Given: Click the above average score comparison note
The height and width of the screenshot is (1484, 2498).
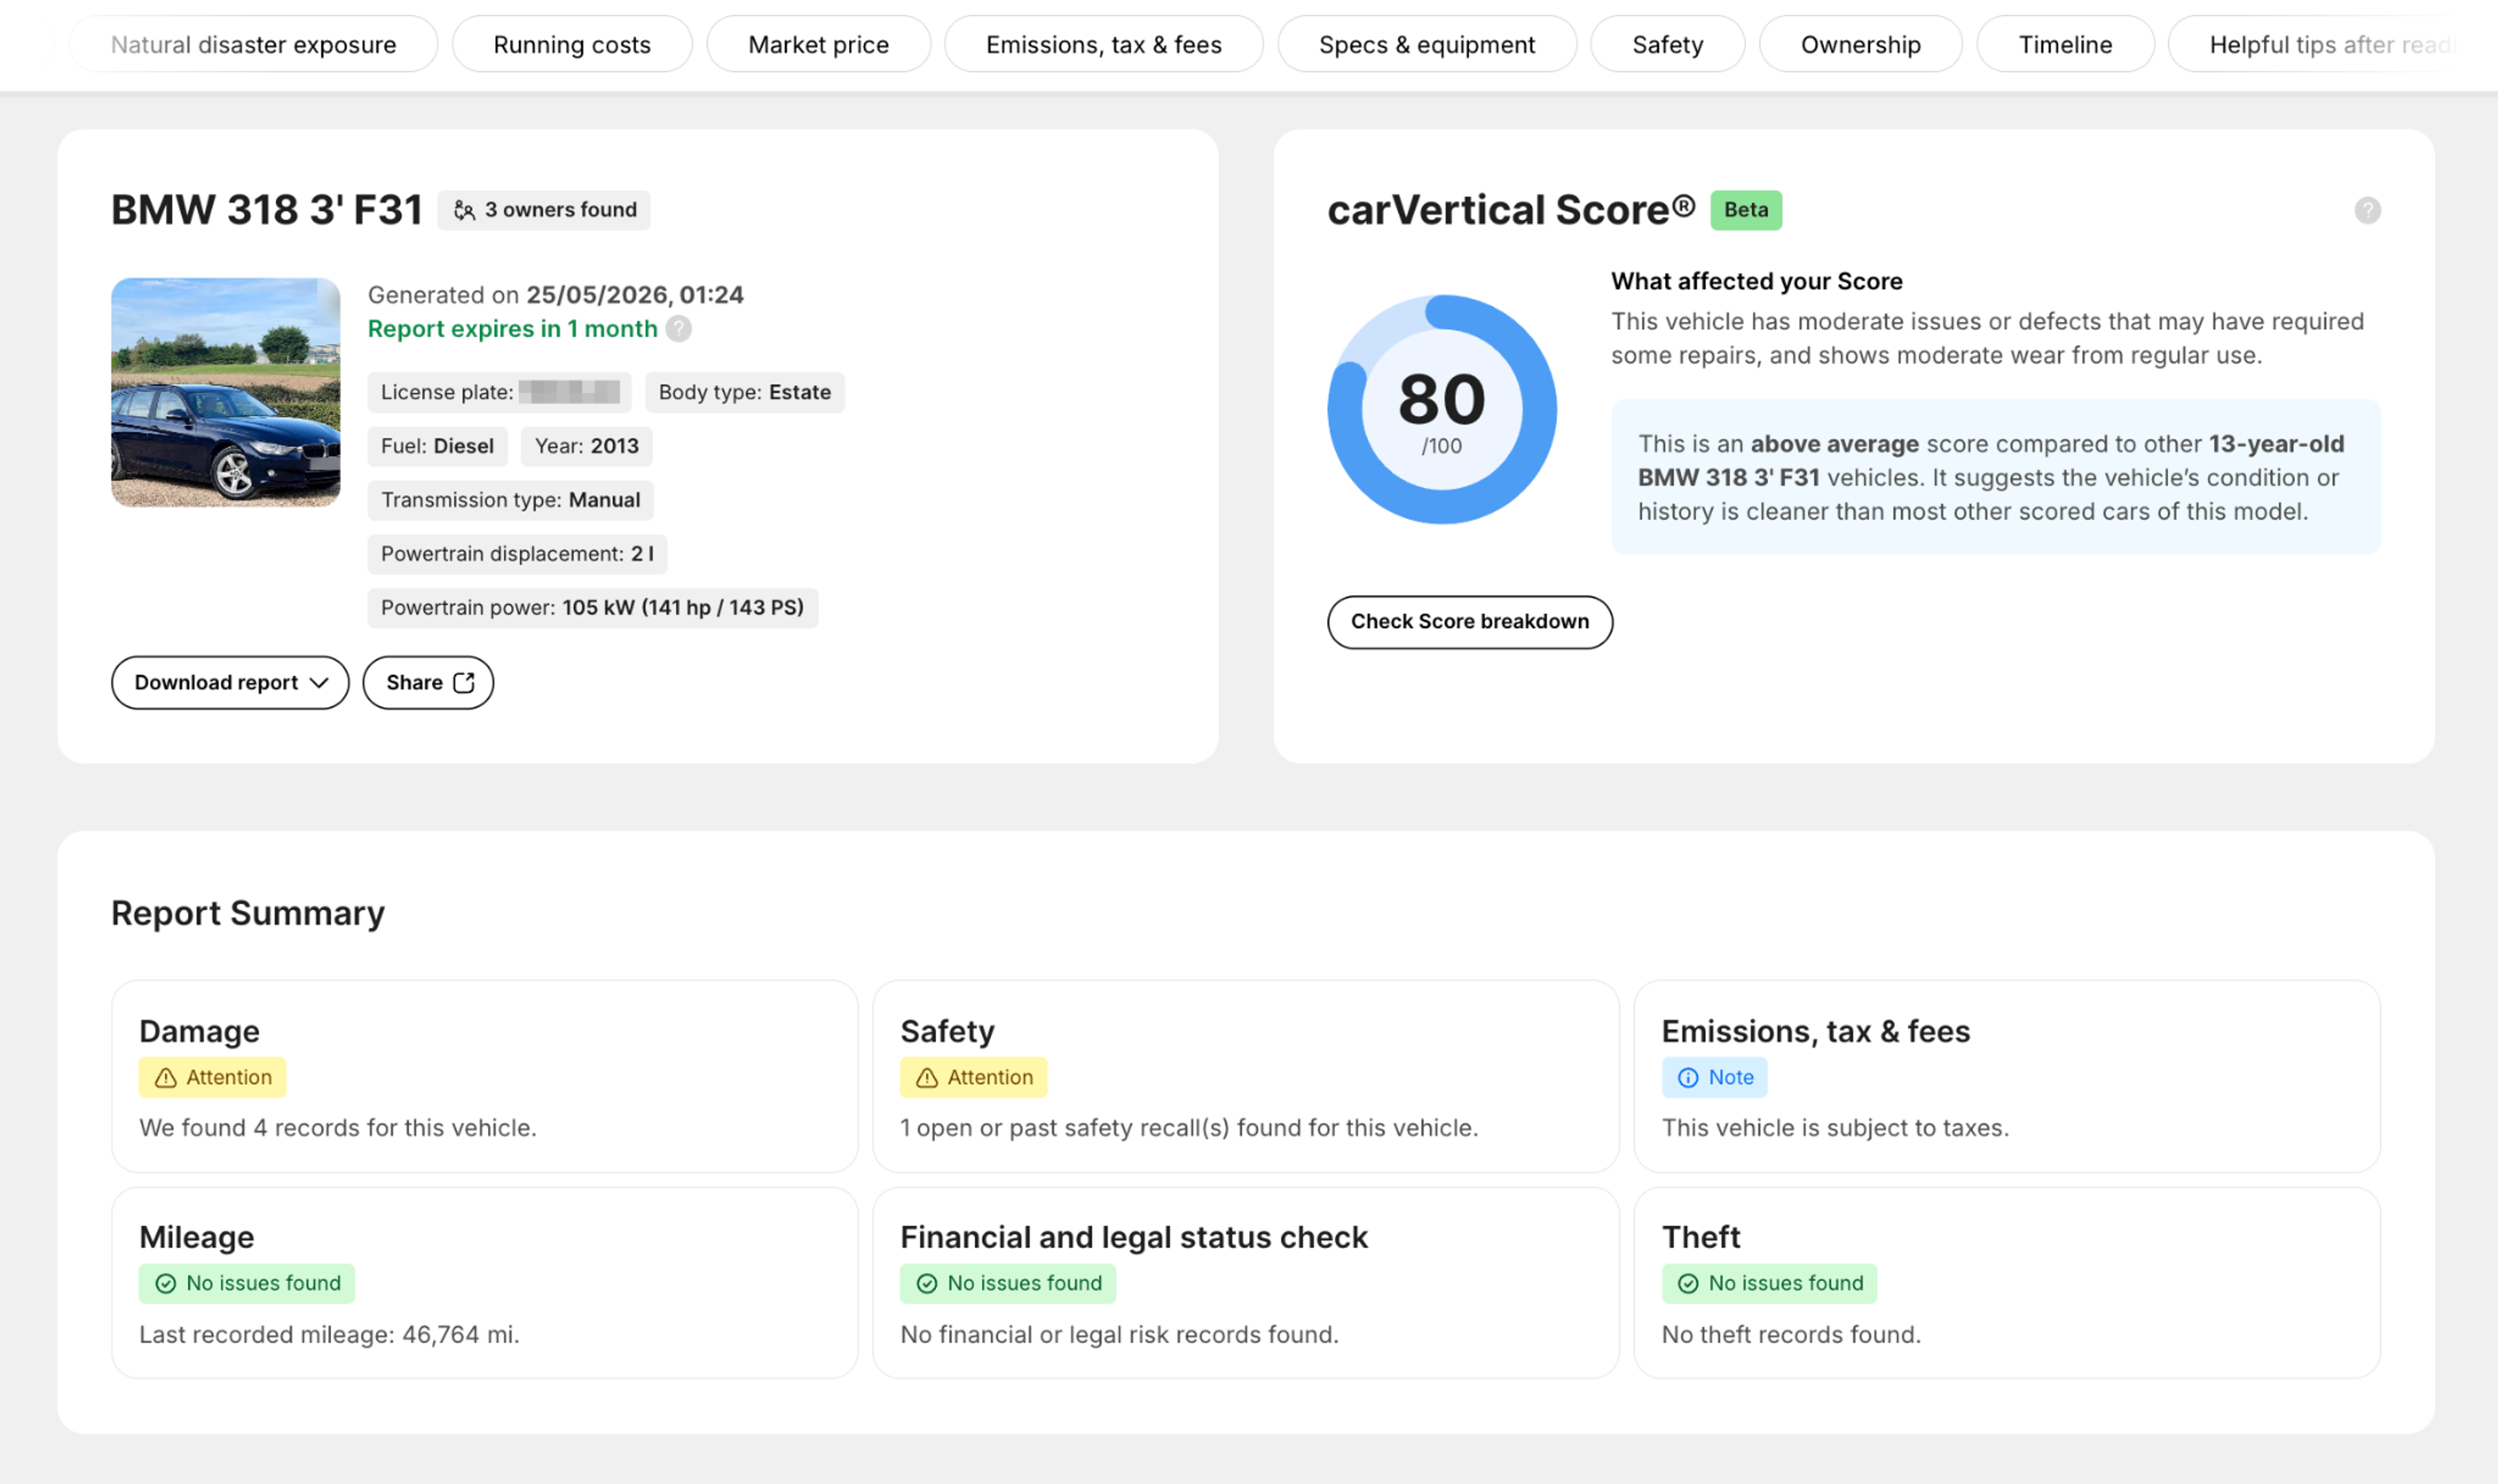Looking at the screenshot, I should click(1996, 477).
